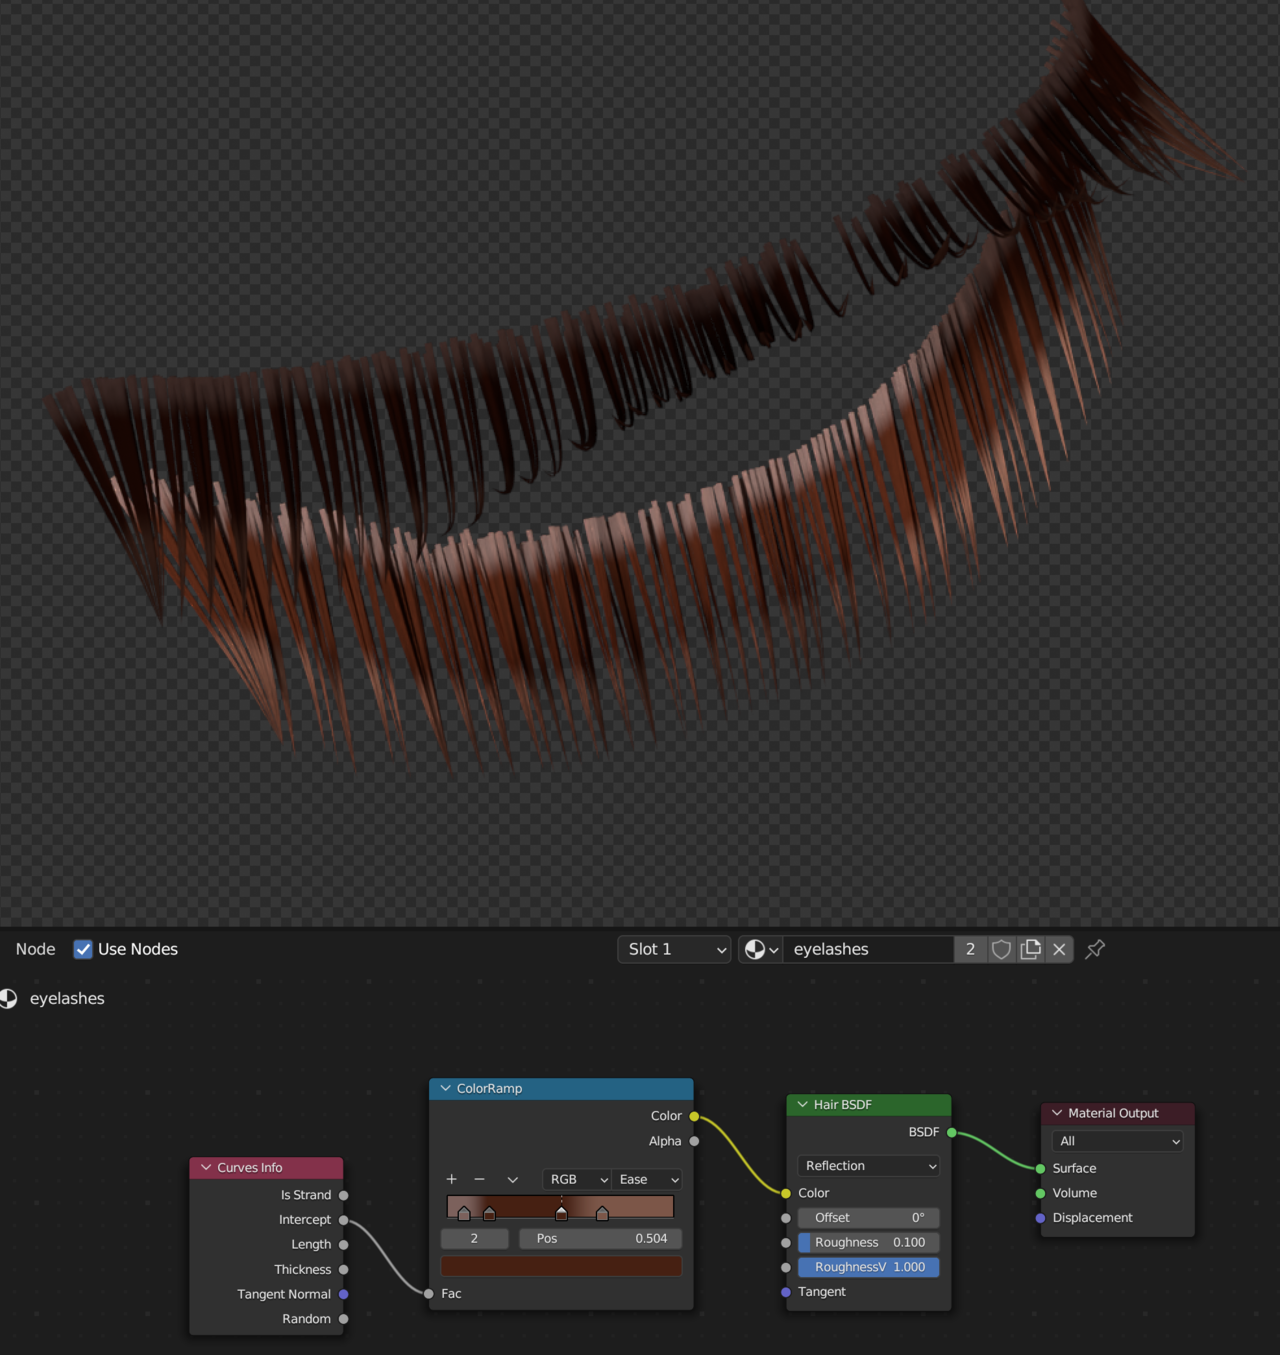1280x1355 pixels.
Task: Click the material user count 2 button
Action: tap(970, 949)
